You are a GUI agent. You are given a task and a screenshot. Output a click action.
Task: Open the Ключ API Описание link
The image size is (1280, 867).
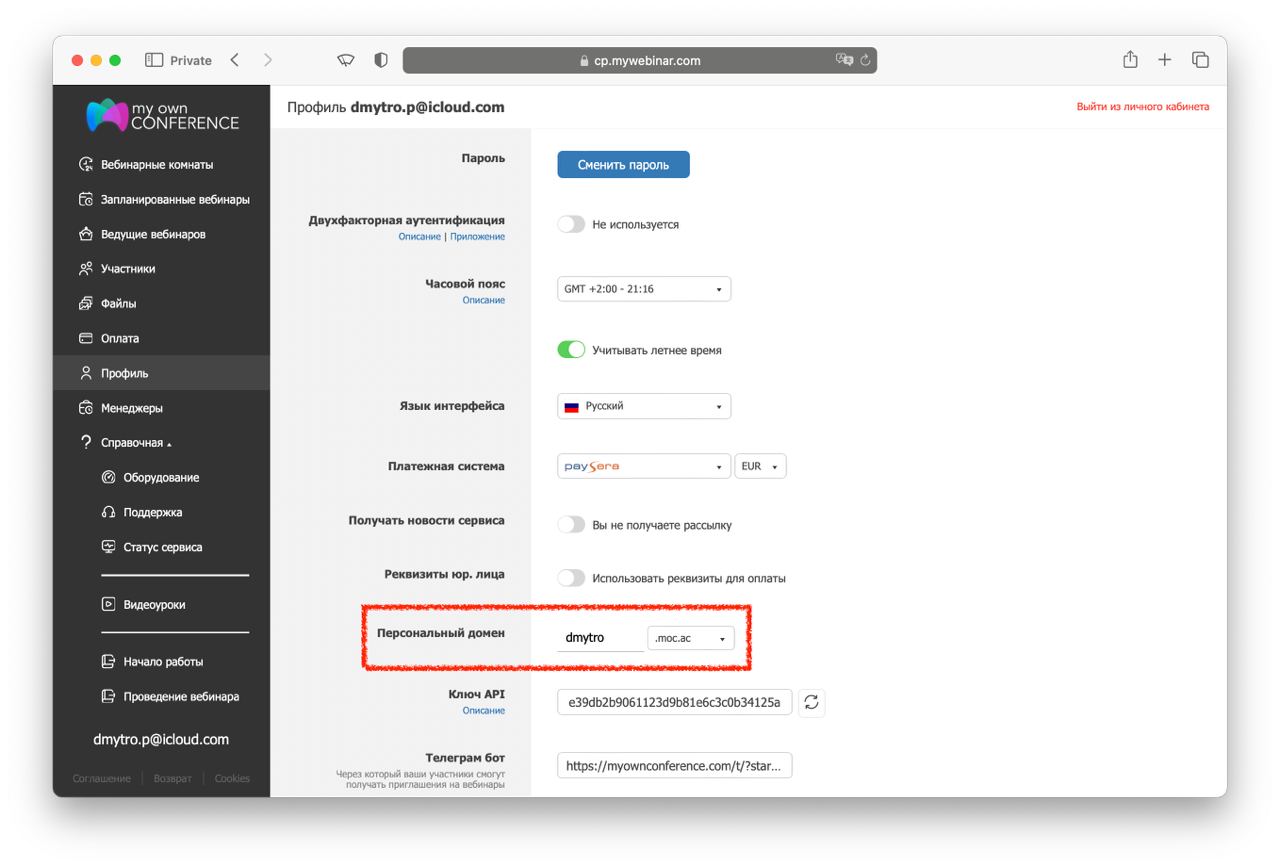click(484, 711)
